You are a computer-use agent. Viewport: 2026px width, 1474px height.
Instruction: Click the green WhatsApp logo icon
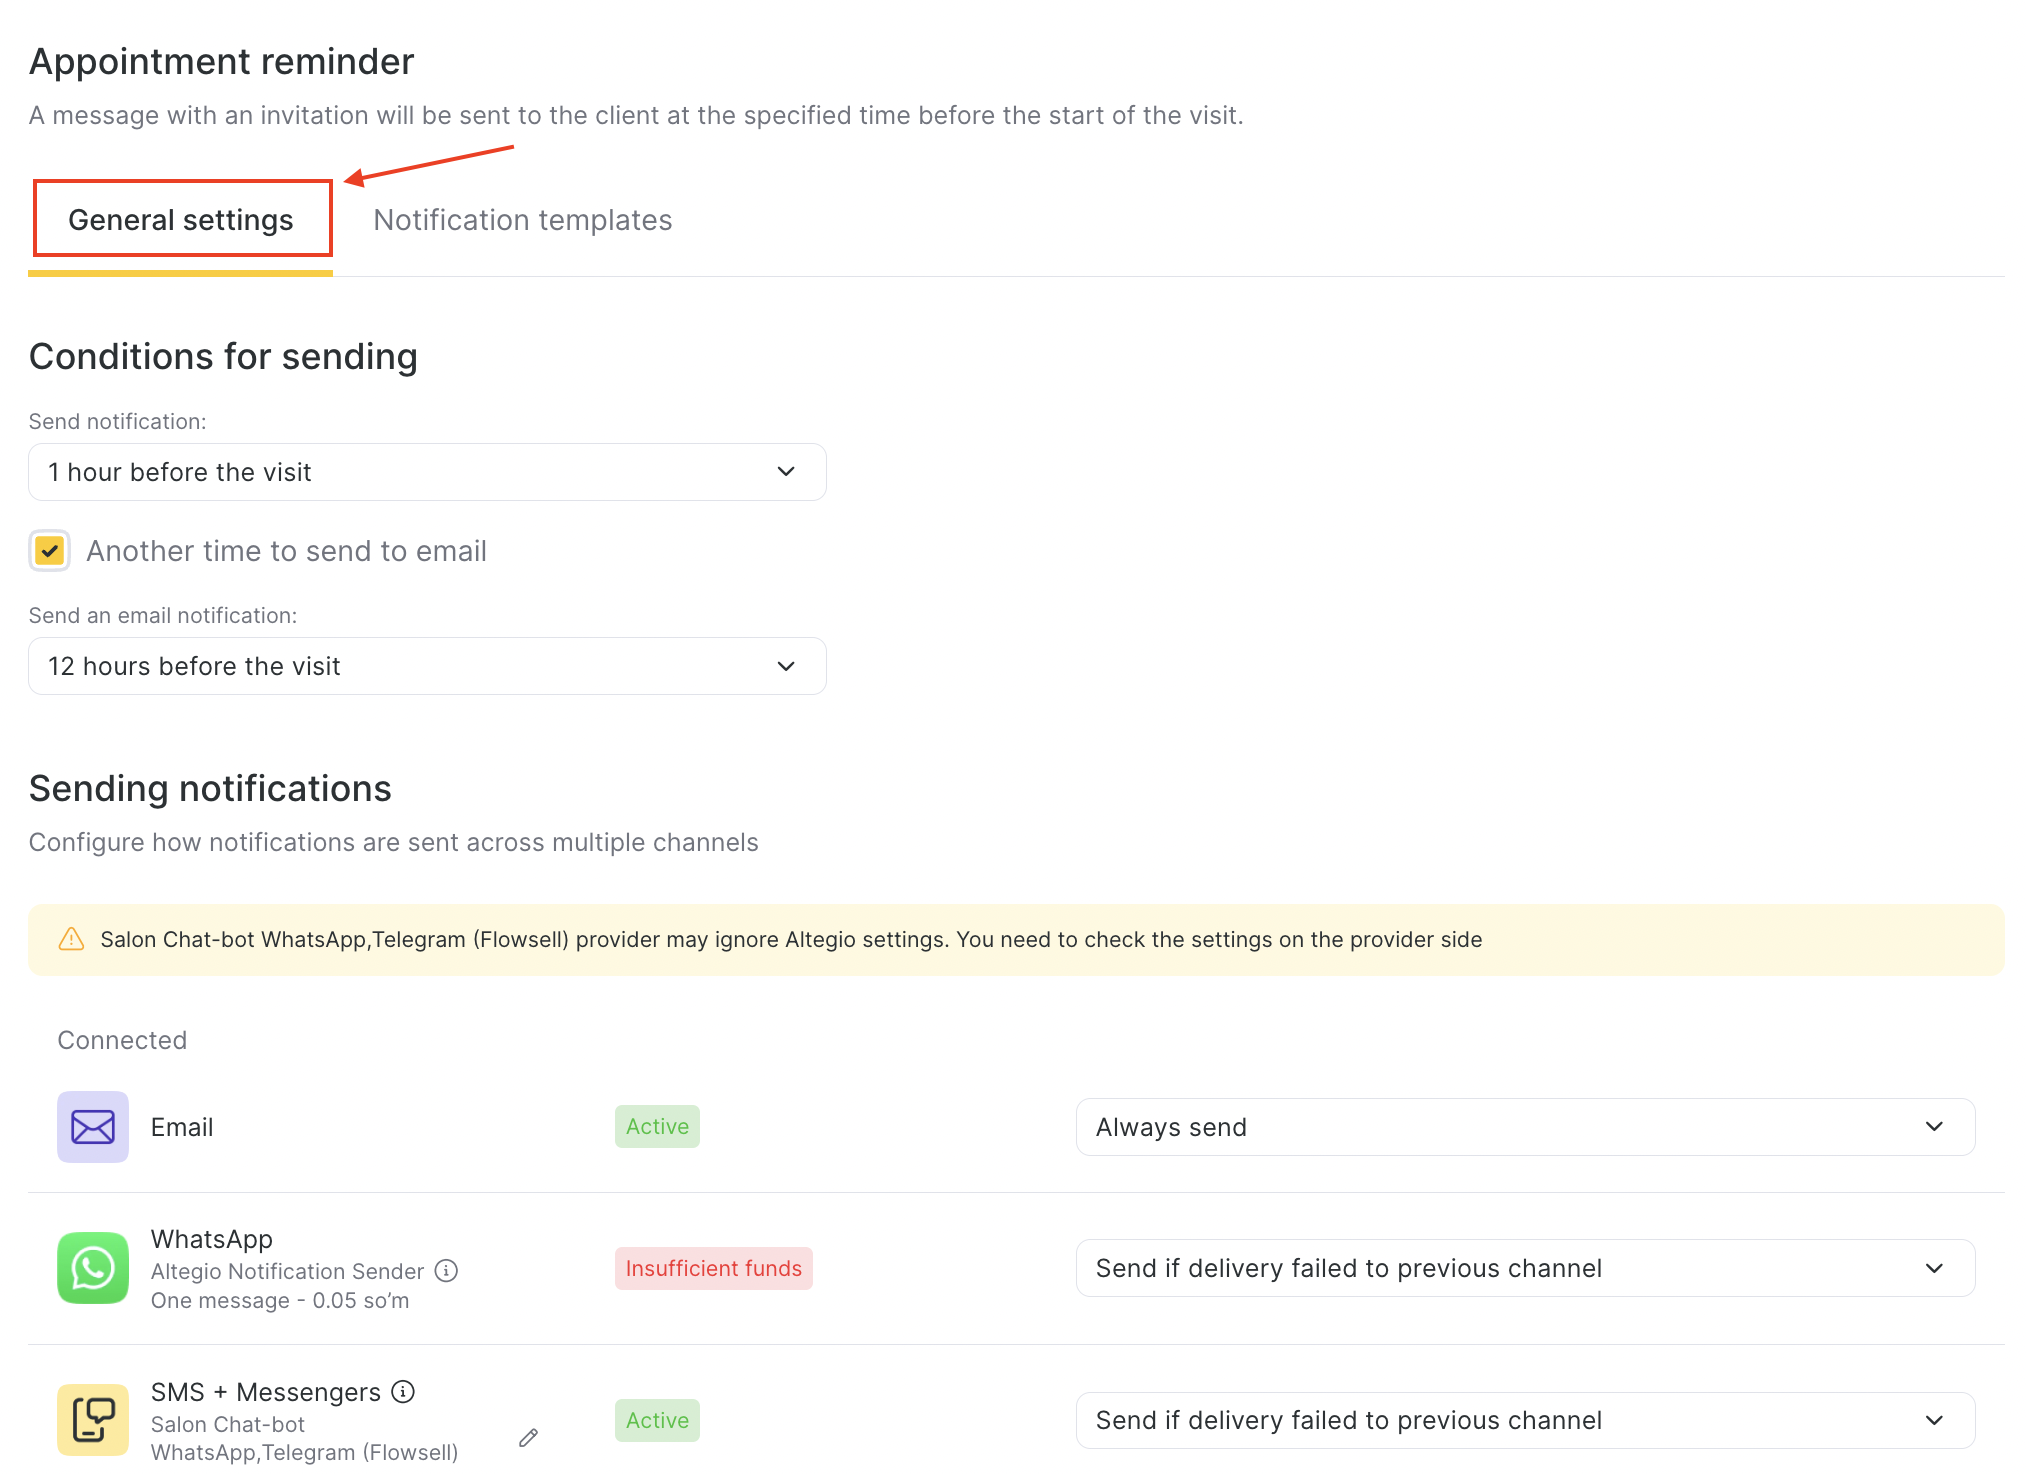point(93,1268)
